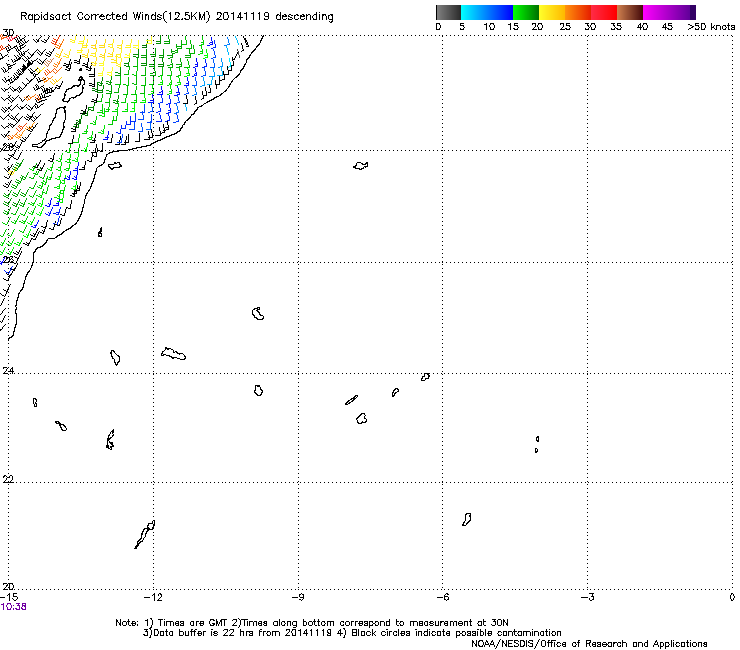Click the magenta 40-50 knots legend segment
Image resolution: width=740 pixels, height=650 pixels.
(x=669, y=12)
